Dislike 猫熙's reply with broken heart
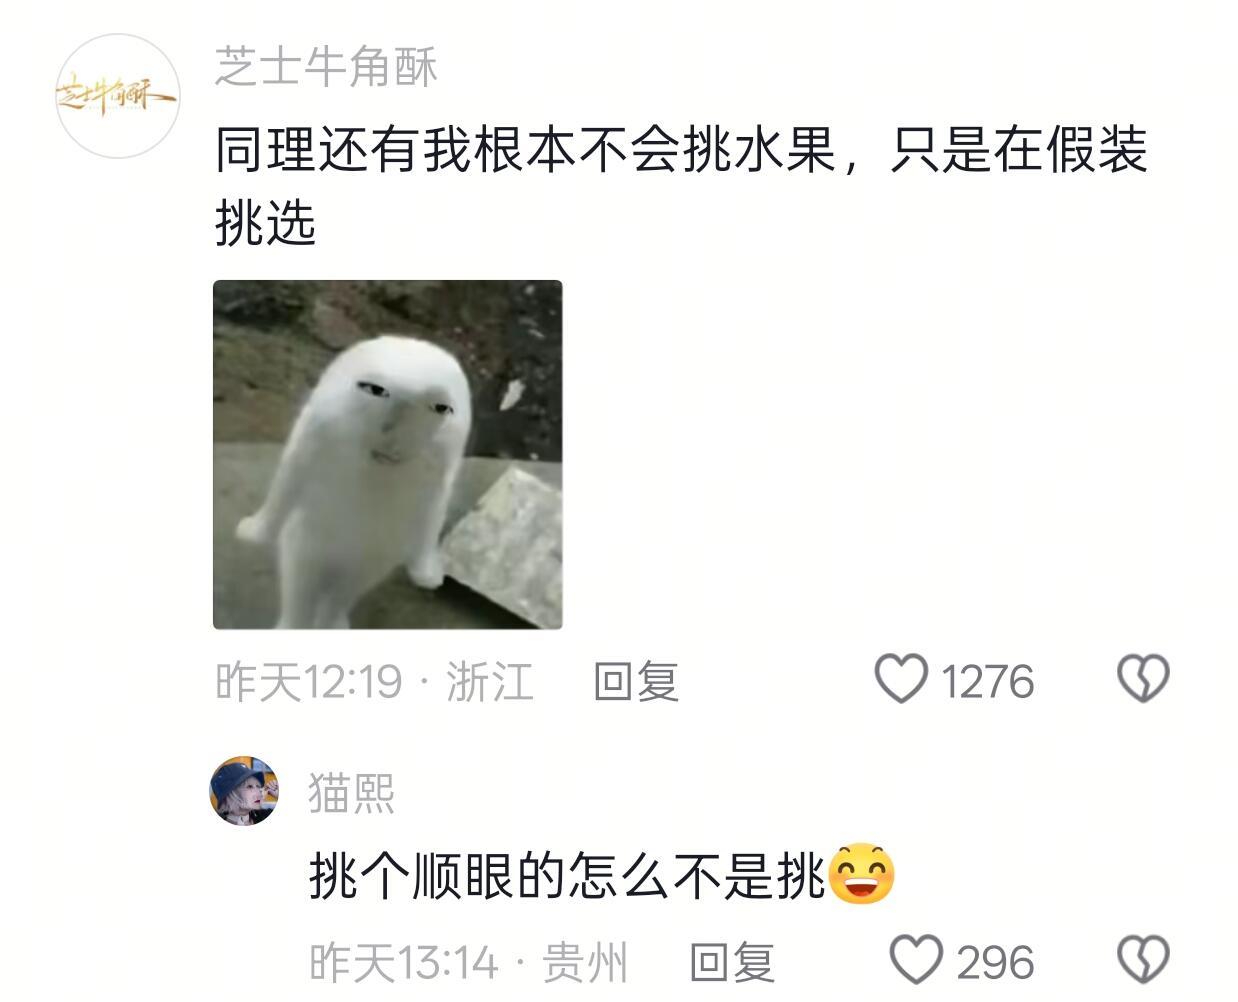This screenshot has width=1238, height=1002. [1143, 960]
